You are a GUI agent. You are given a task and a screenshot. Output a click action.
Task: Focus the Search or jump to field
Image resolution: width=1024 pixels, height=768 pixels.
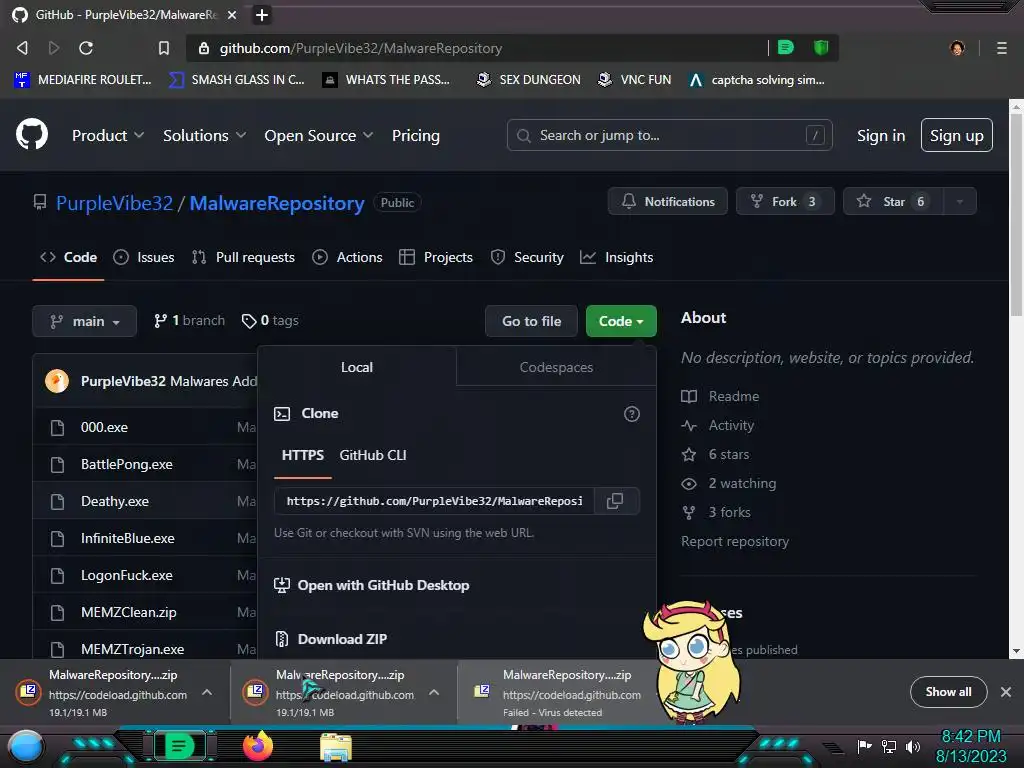pyautogui.click(x=669, y=135)
